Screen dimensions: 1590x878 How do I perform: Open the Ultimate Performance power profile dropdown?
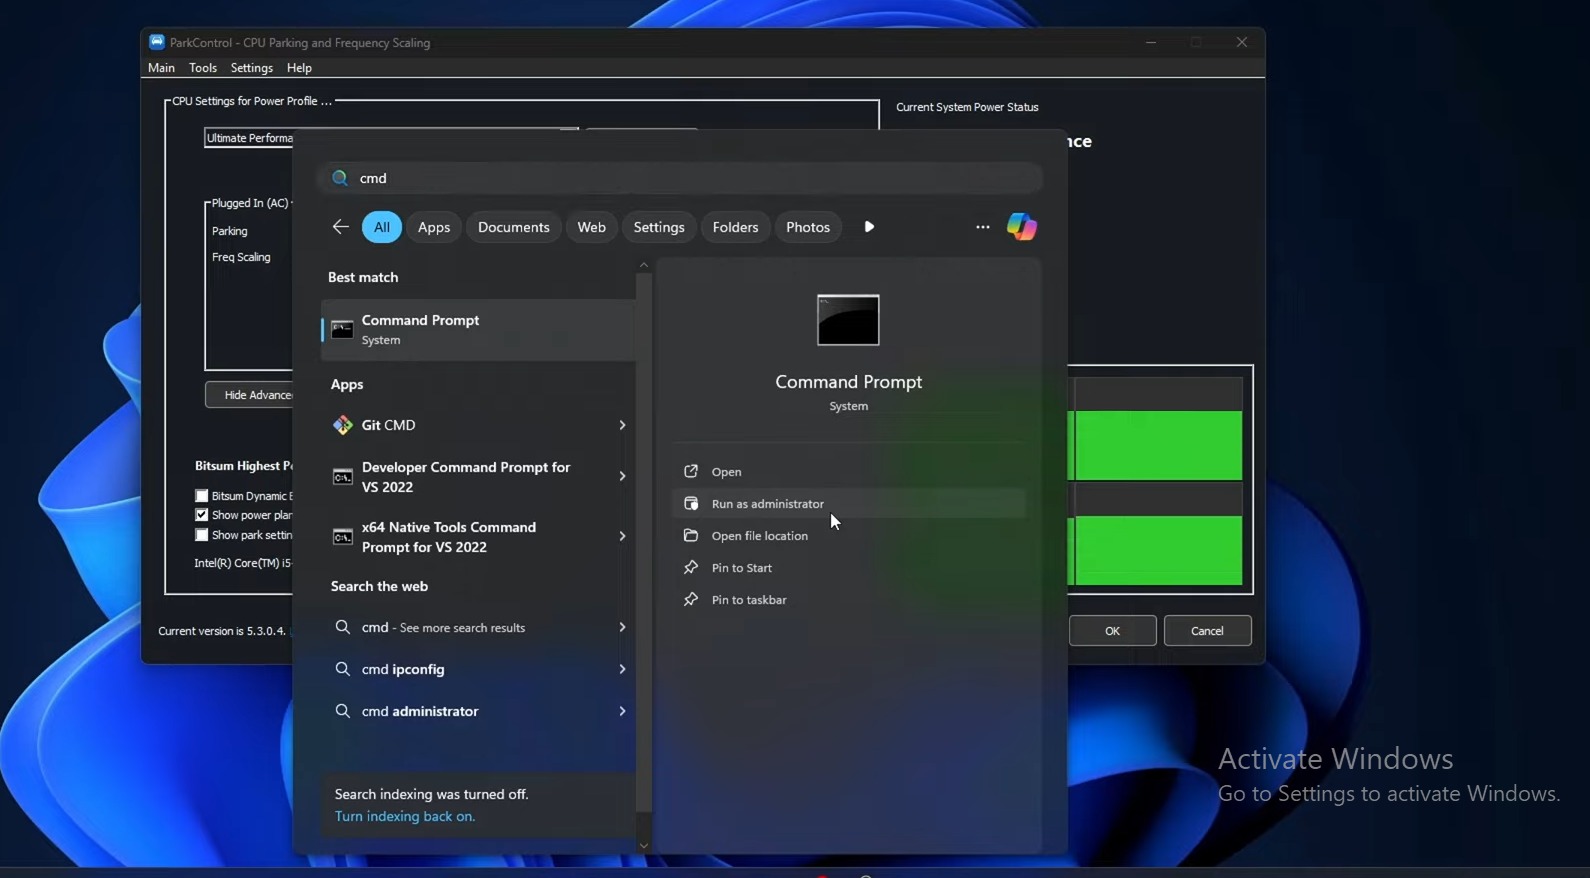(x=248, y=138)
